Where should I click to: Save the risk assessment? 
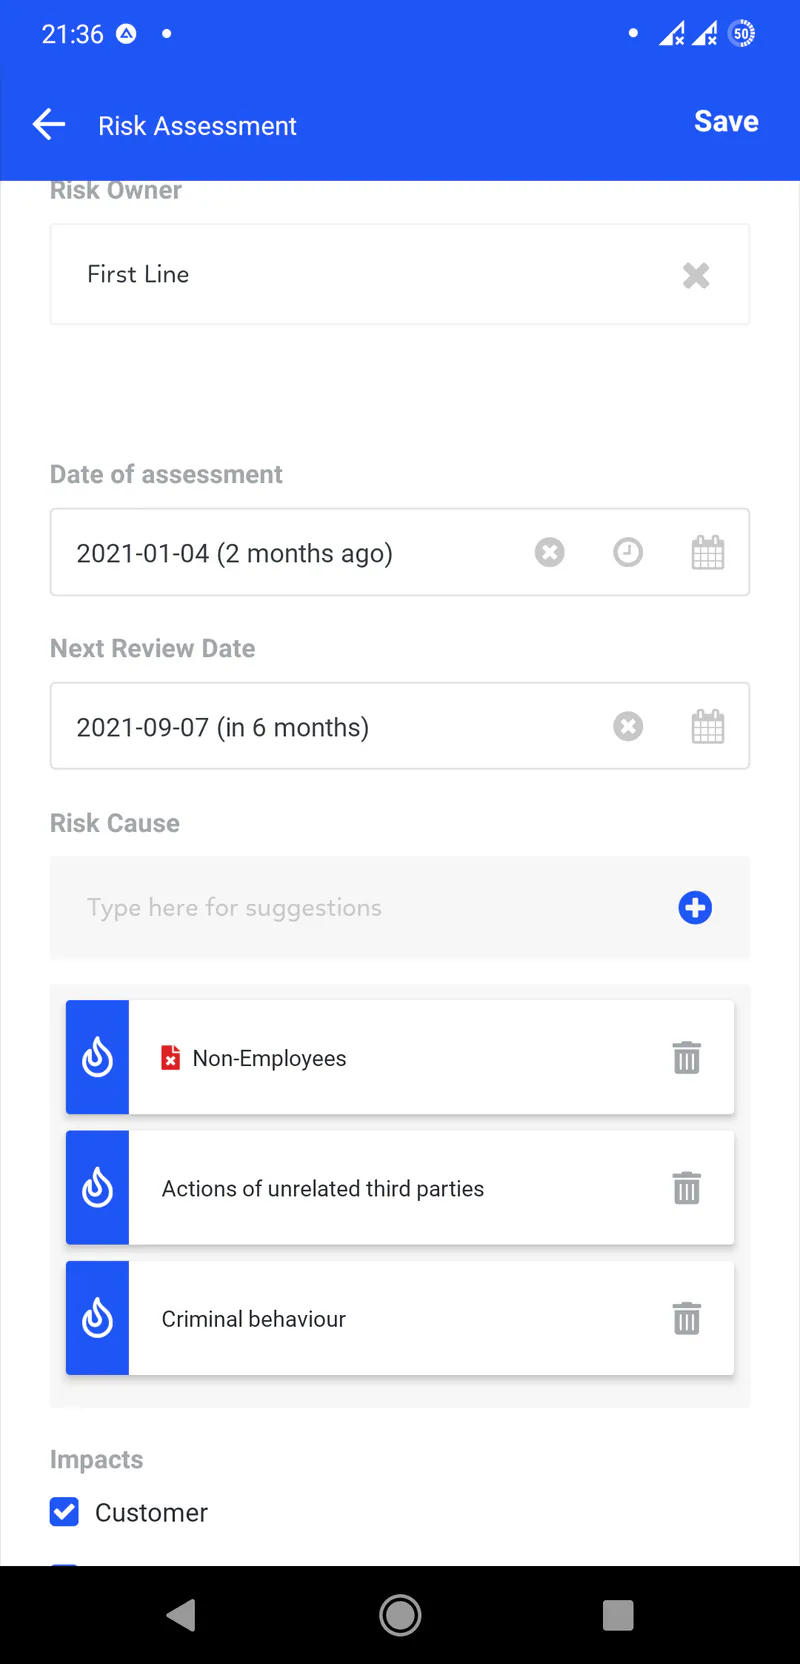pos(726,122)
